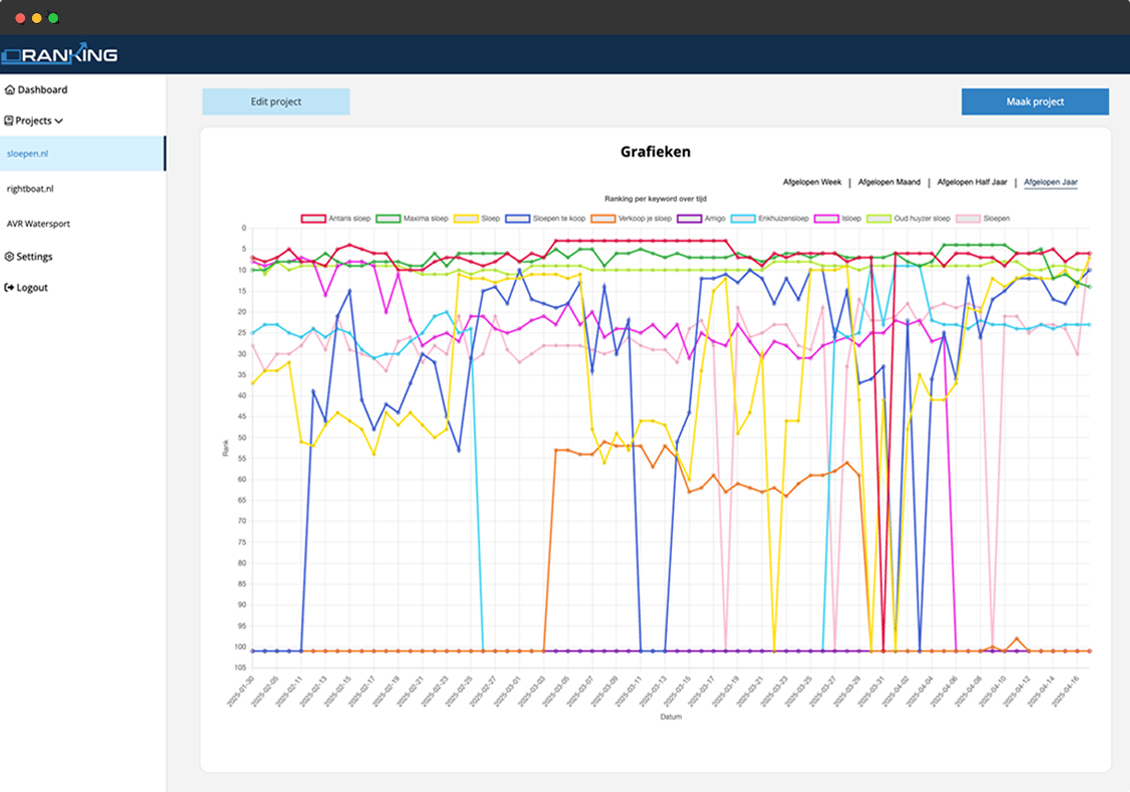Click the Maak project button
This screenshot has width=1130, height=792.
[x=1035, y=102]
